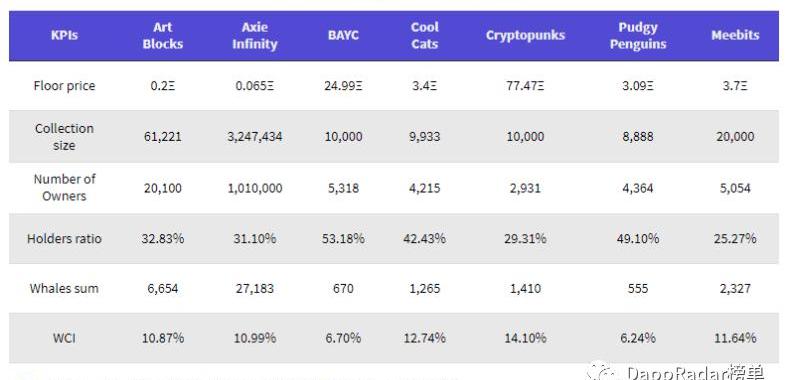
Task: Select the Whales sum row label
Action: [64, 288]
